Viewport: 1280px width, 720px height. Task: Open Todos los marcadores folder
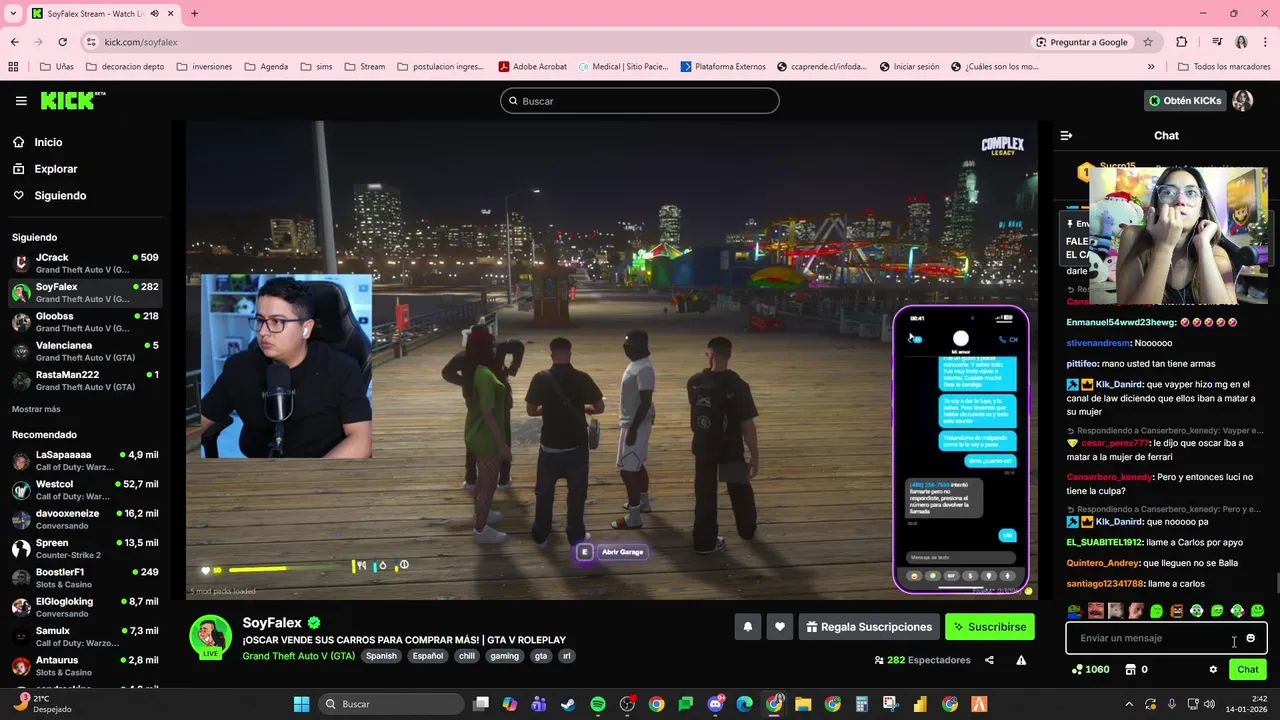pos(1224,67)
